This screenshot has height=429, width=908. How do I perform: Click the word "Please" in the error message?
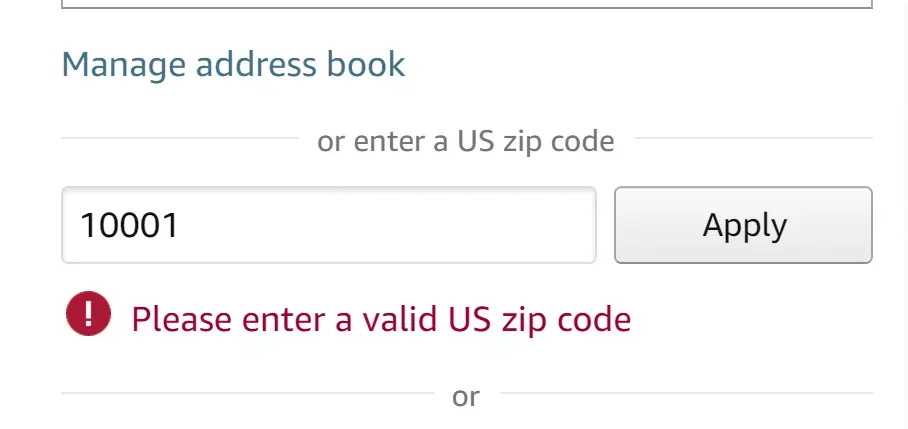182,319
